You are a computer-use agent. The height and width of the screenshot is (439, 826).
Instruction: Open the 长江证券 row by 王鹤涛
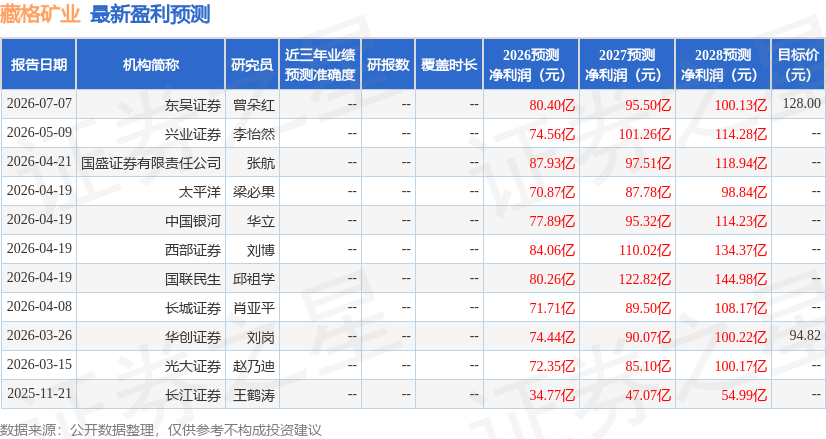pyautogui.click(x=193, y=395)
